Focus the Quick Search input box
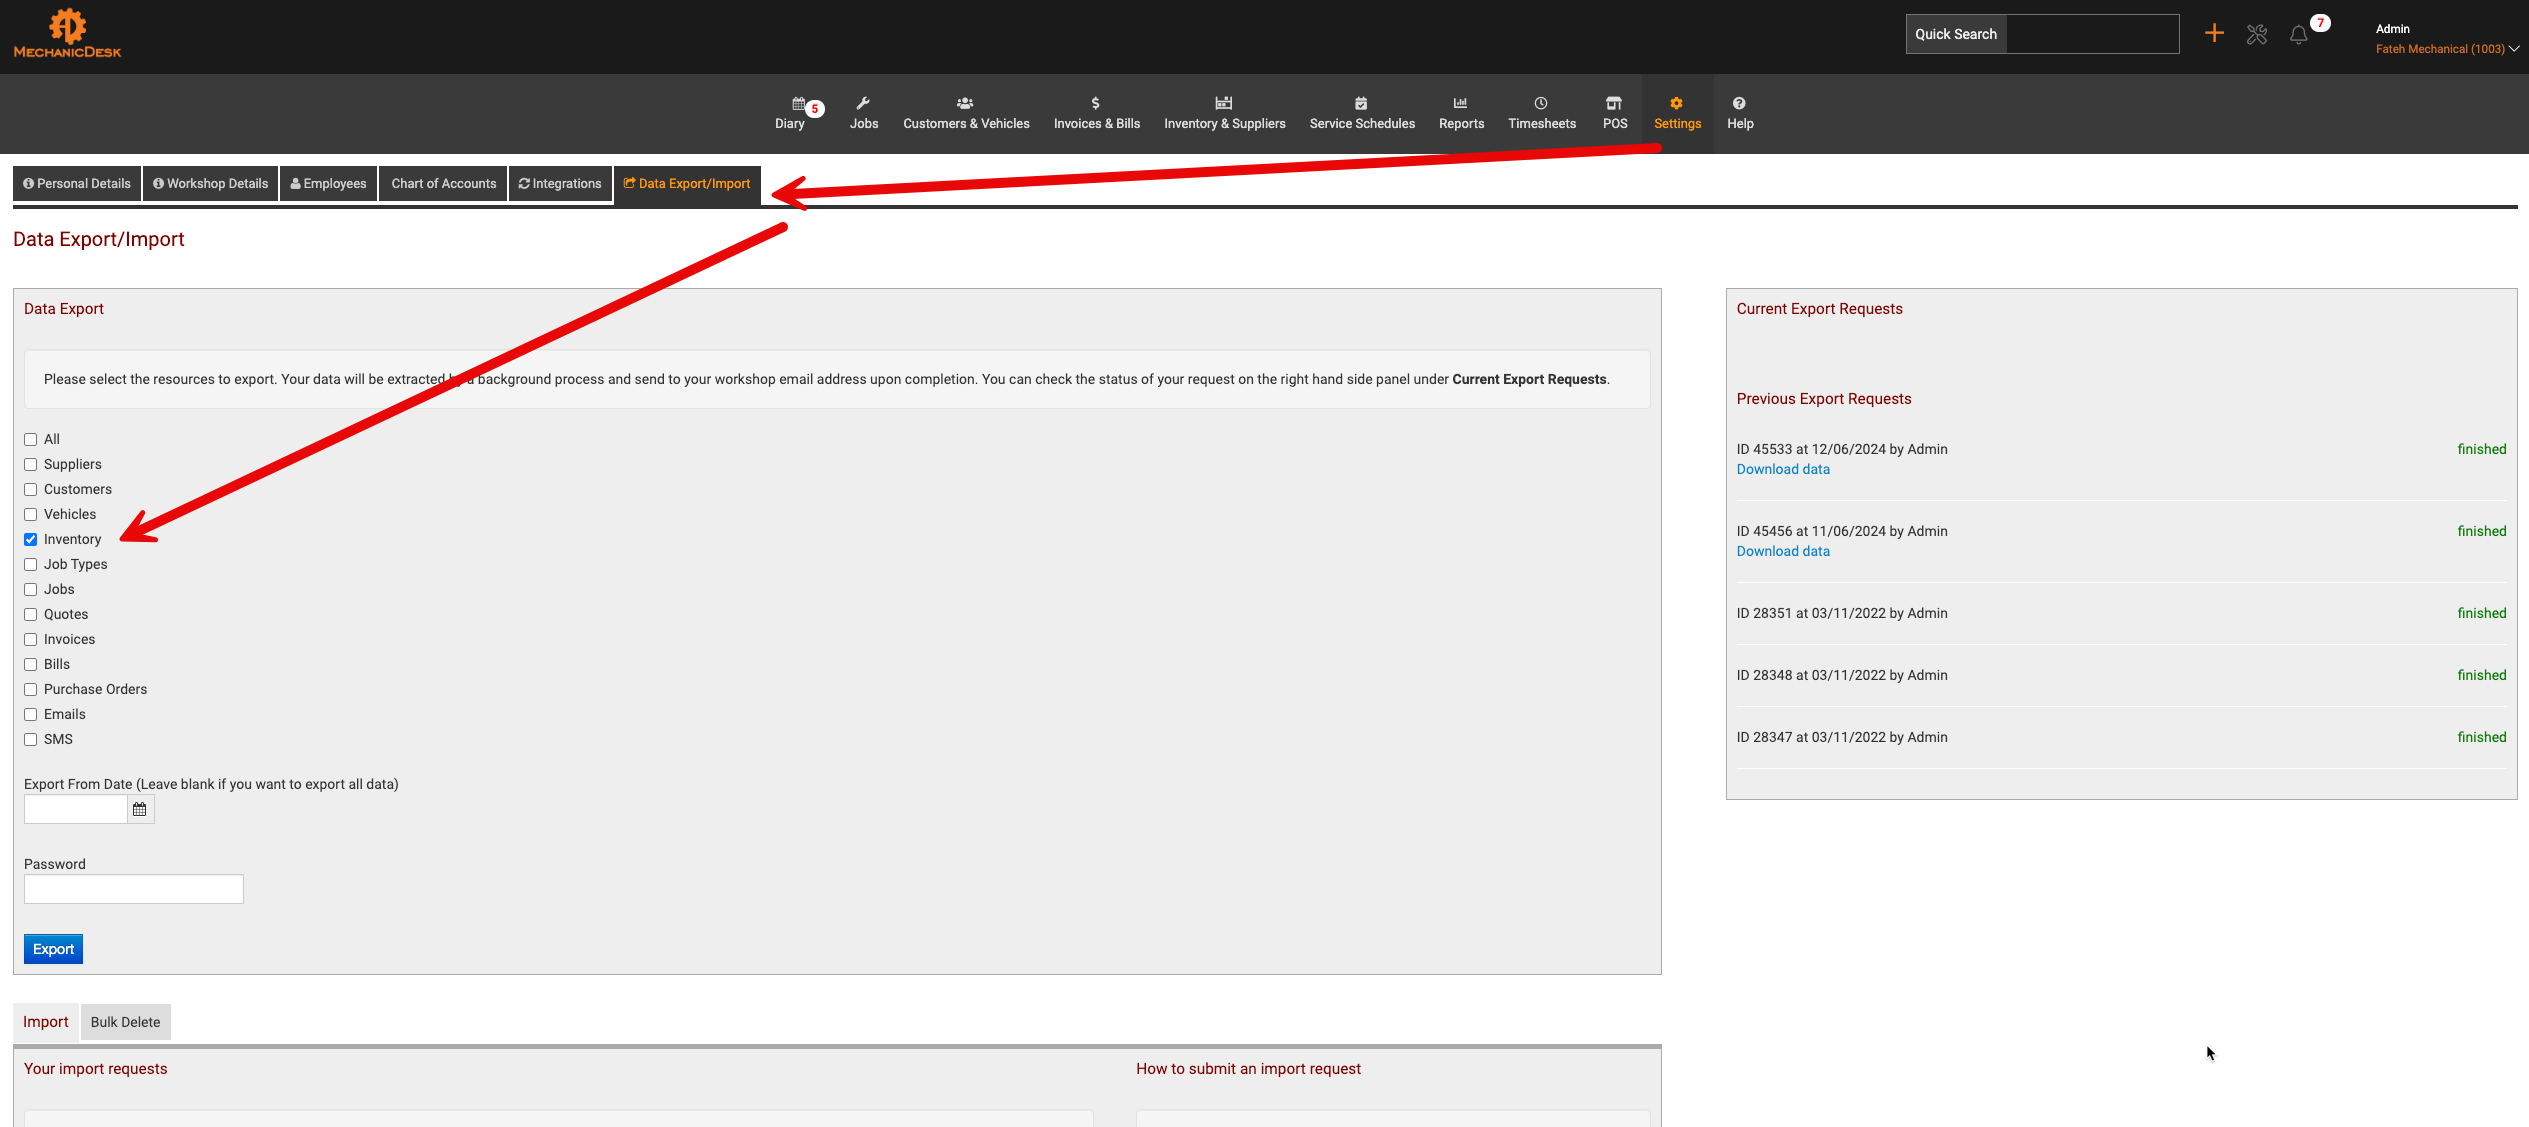2529x1127 pixels. pyautogui.click(x=2092, y=34)
